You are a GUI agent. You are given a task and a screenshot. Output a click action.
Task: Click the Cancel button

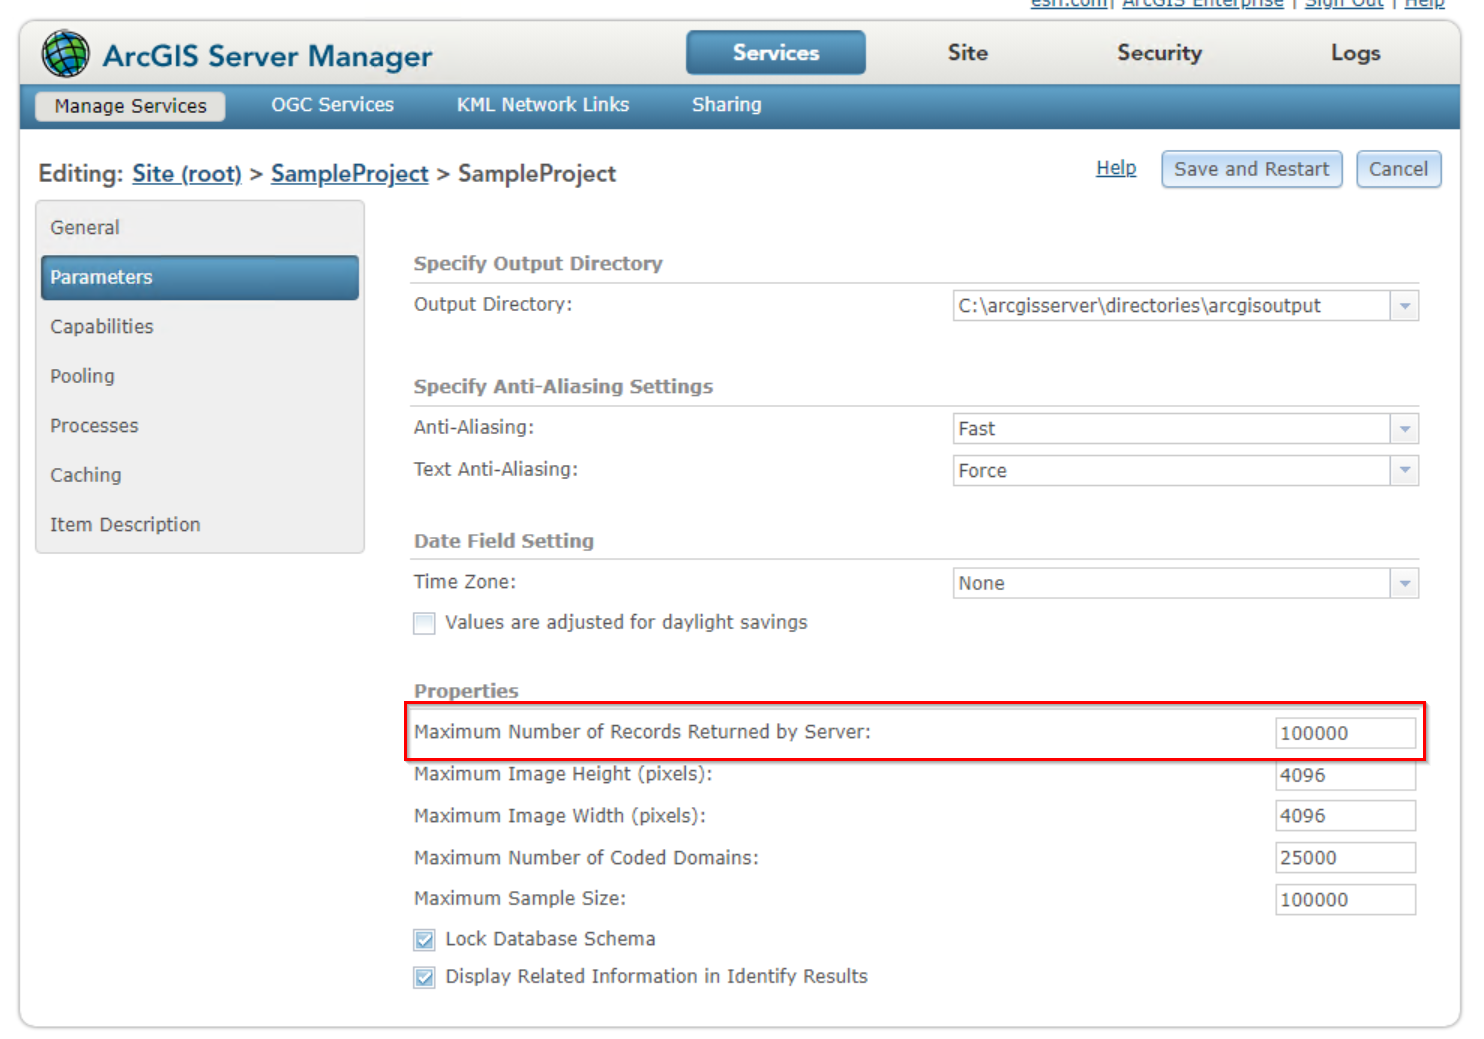click(1398, 169)
